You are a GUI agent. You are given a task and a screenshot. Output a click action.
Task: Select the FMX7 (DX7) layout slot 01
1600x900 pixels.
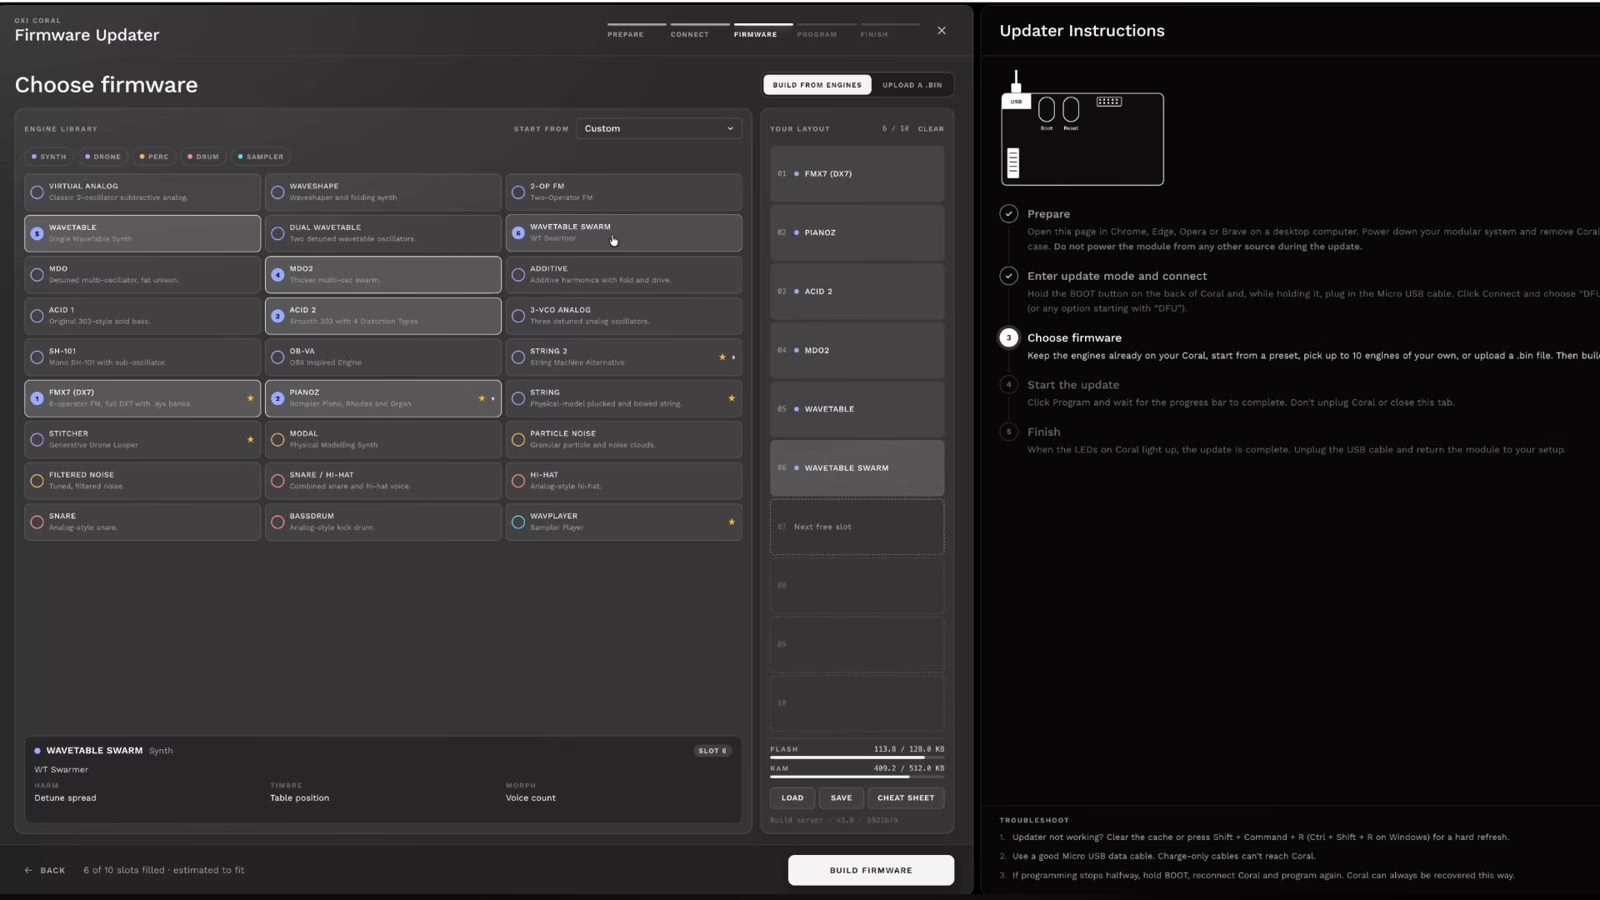[x=857, y=174]
